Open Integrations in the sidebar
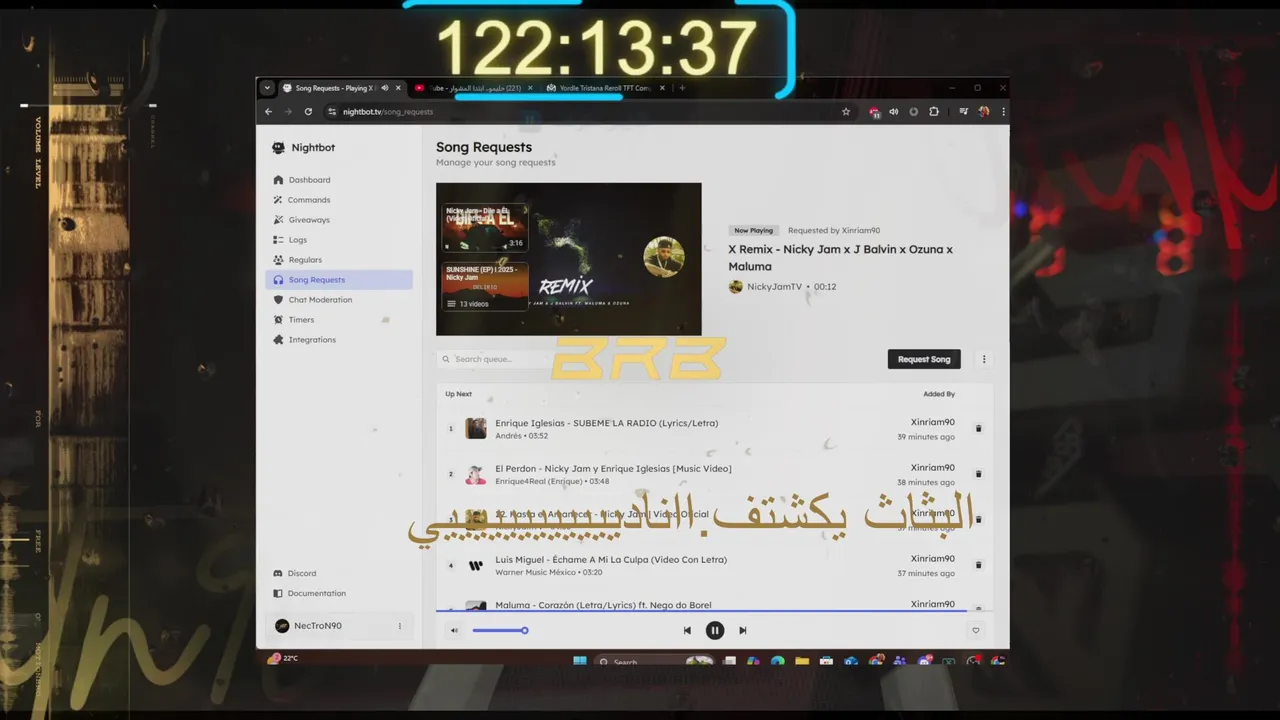Screen dimensions: 1280x720 (339, 340)
